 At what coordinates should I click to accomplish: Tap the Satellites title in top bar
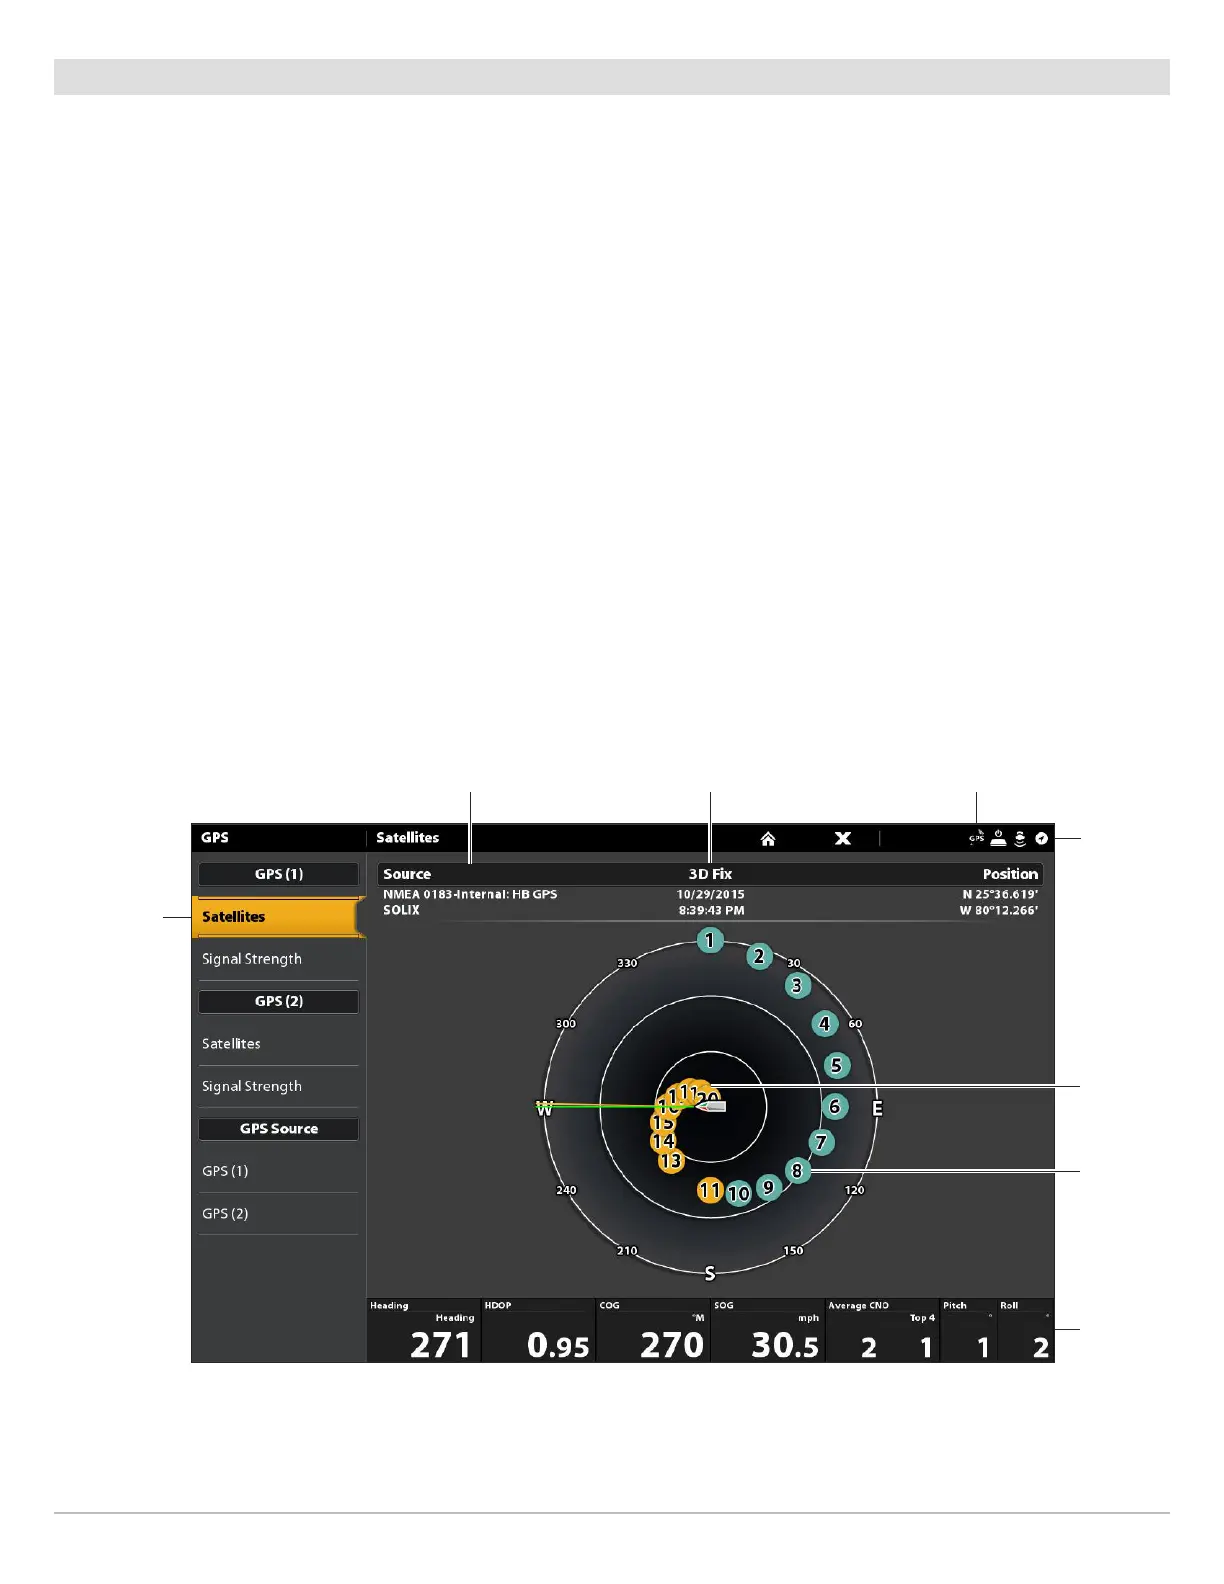click(408, 838)
